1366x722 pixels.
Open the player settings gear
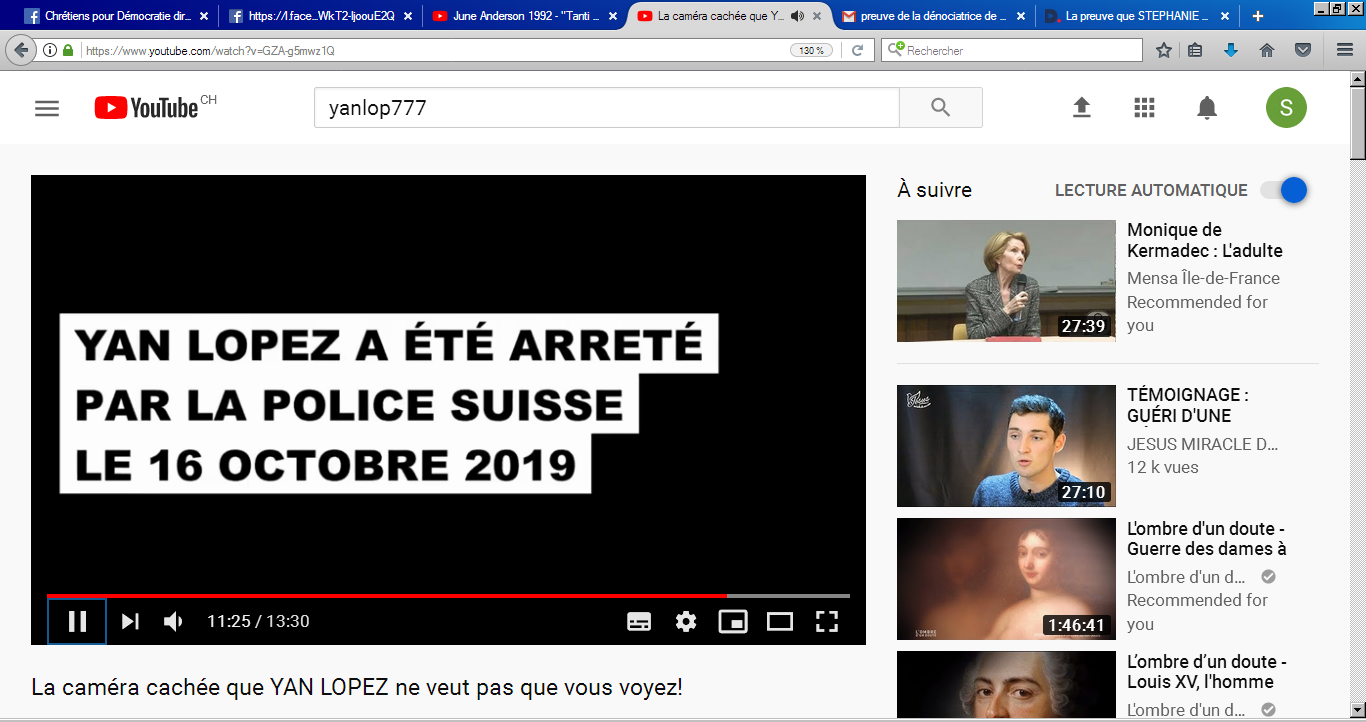685,621
